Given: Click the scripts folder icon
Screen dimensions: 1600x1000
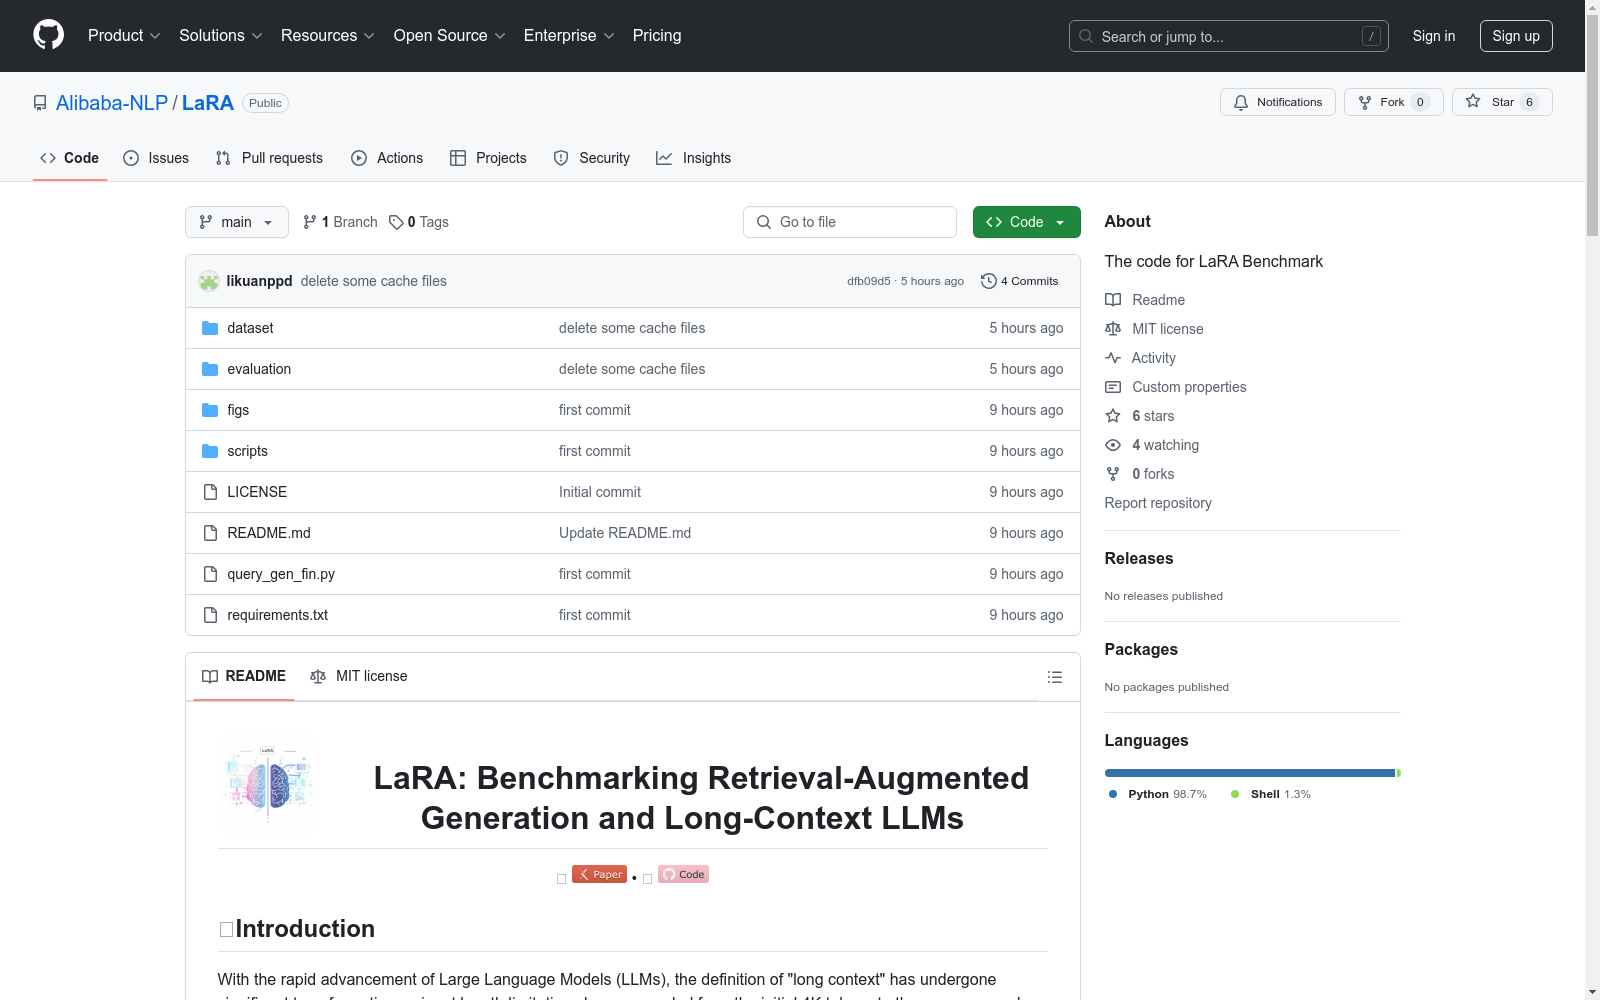Looking at the screenshot, I should pos(210,451).
